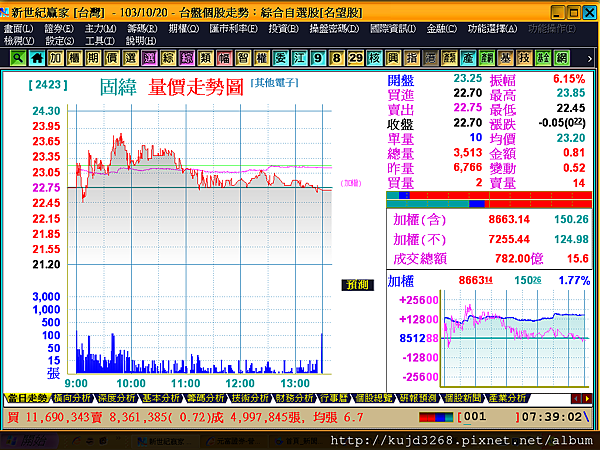Open the 畫面(L) menu
The image size is (600, 450).
[18, 29]
